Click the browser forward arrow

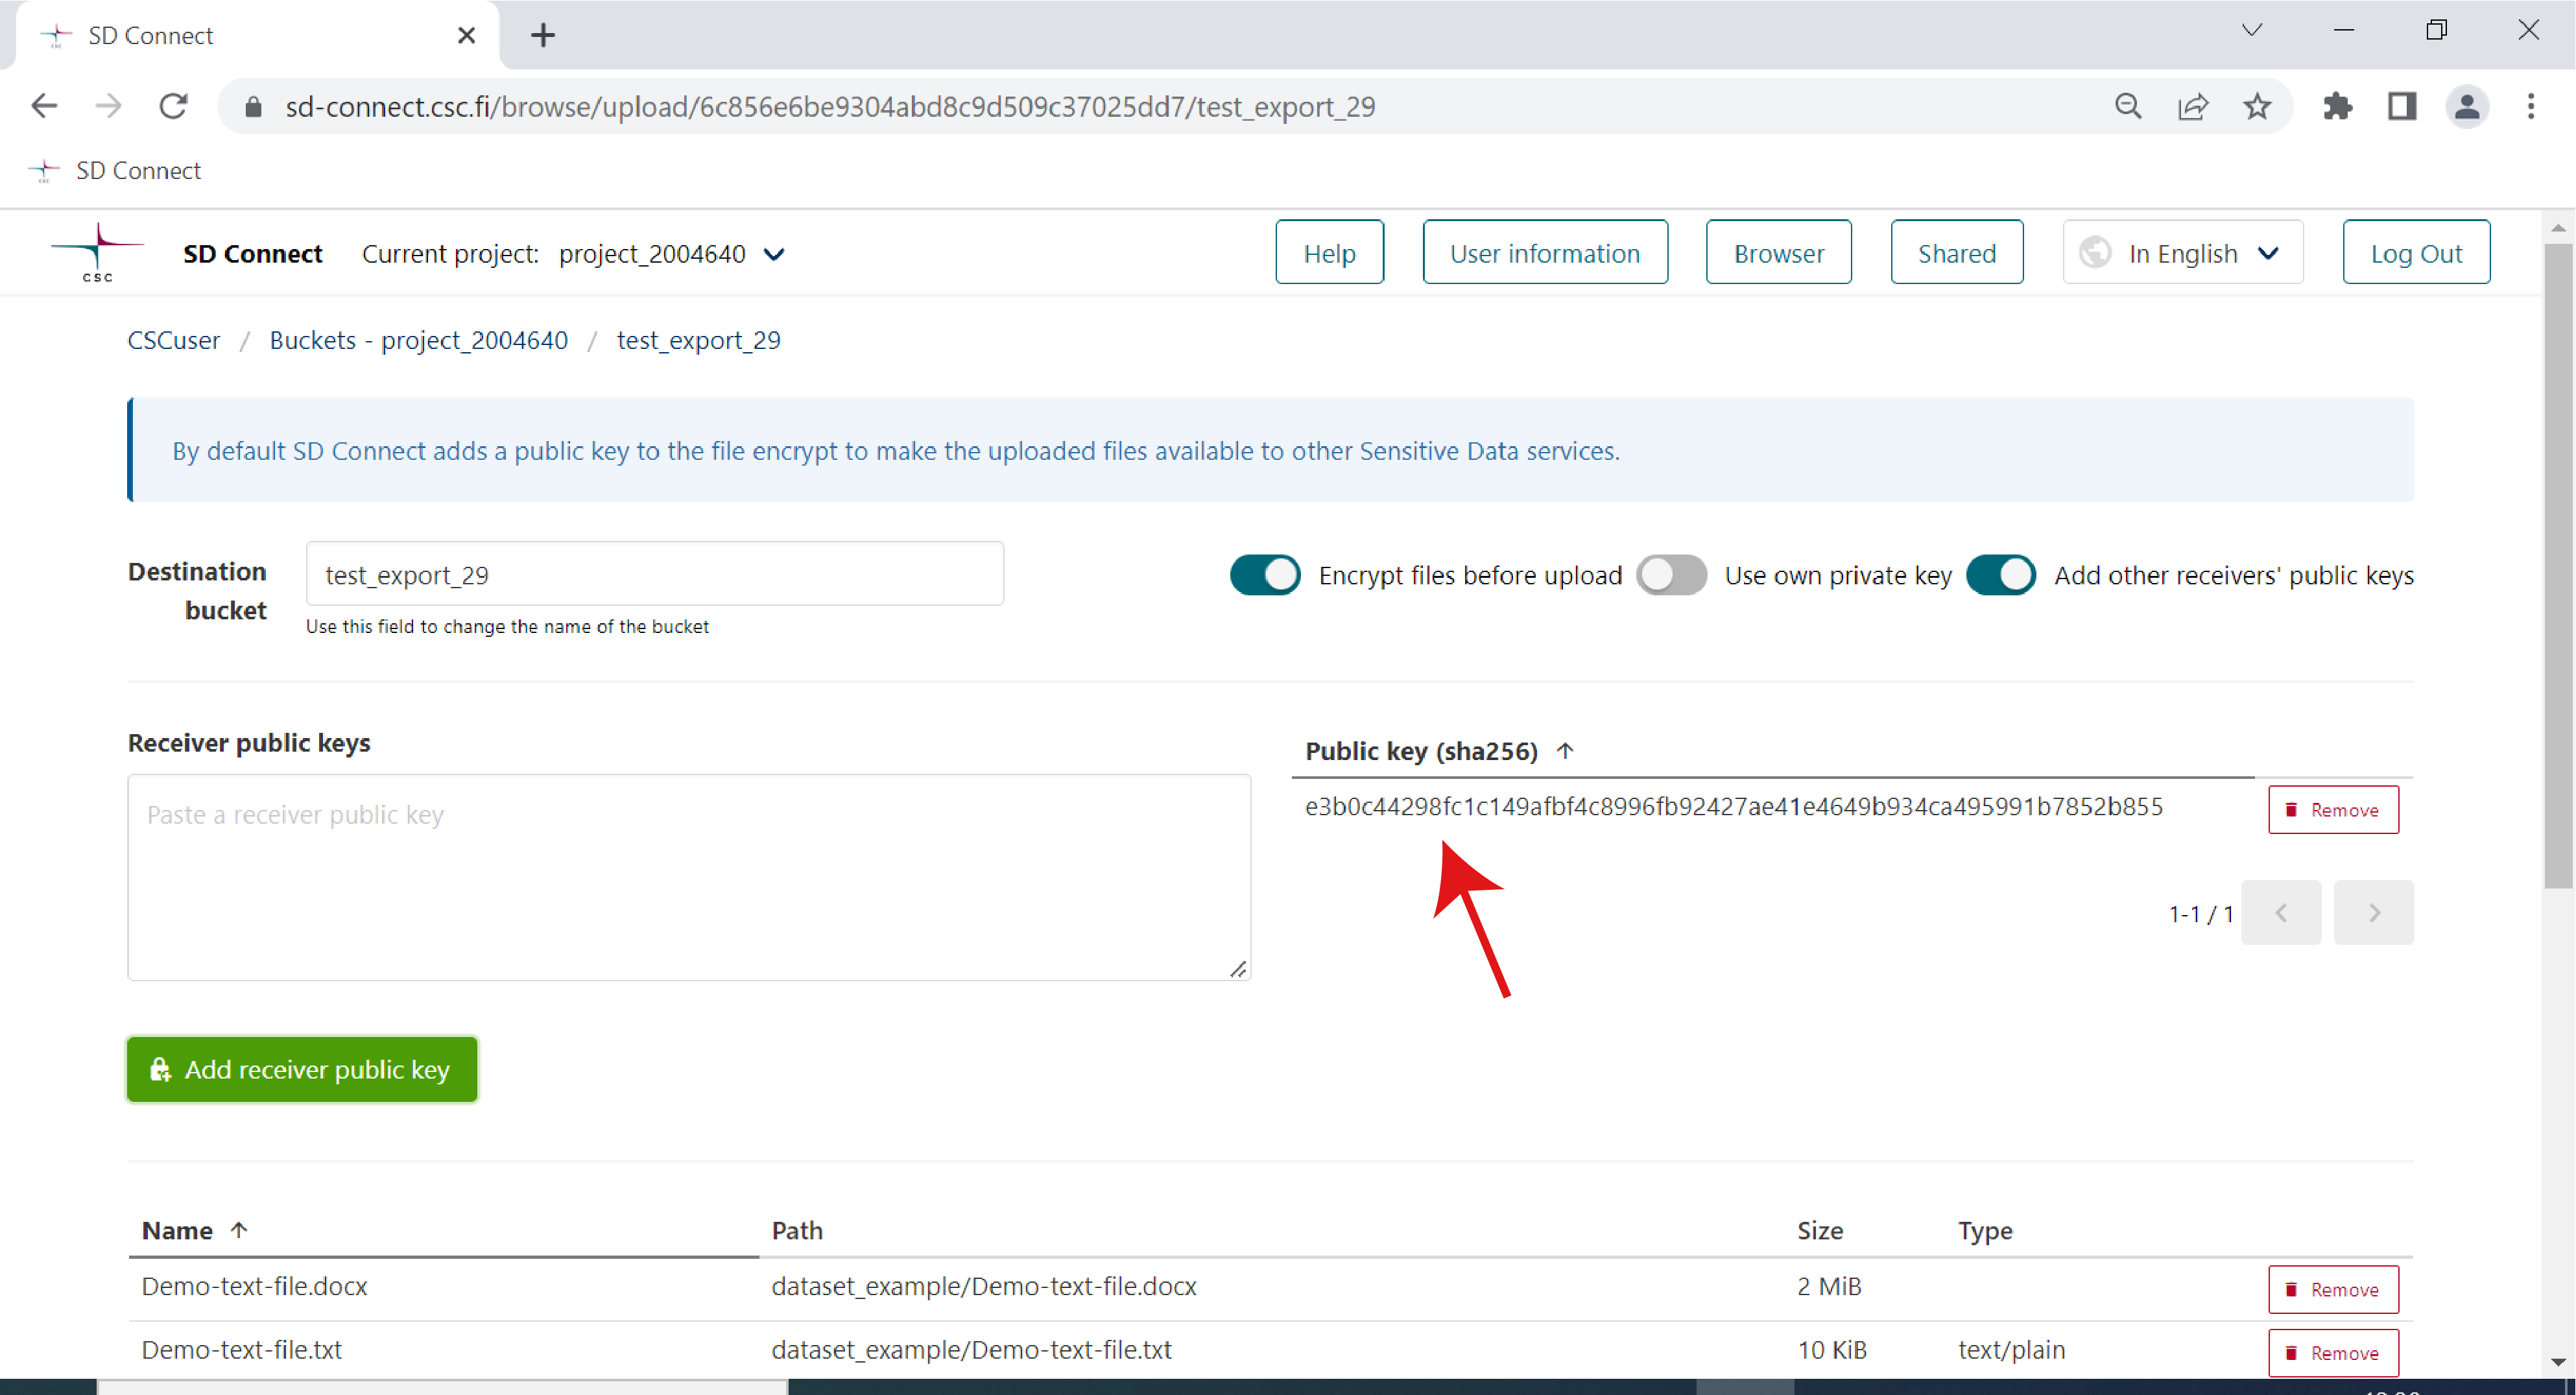108,106
